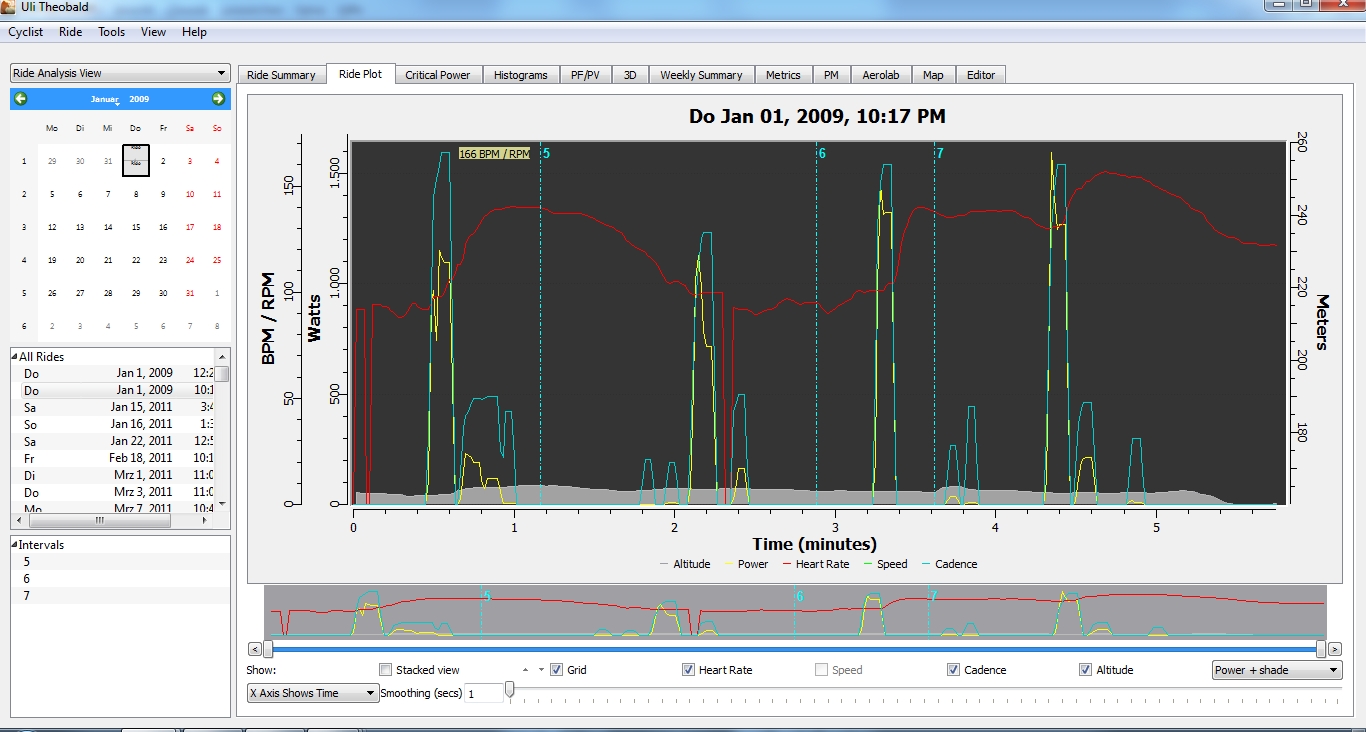This screenshot has width=1366, height=732.
Task: Open the View menu
Action: pyautogui.click(x=153, y=32)
